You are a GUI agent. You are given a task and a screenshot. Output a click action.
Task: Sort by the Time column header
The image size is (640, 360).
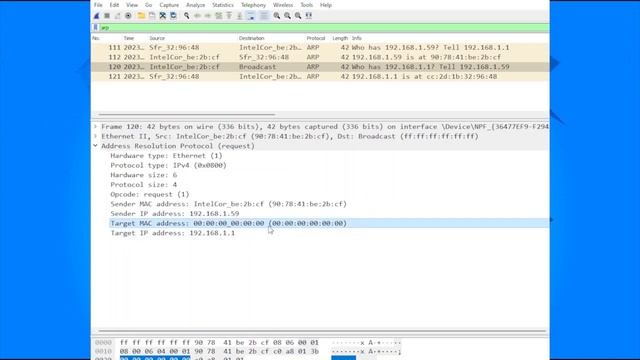tap(129, 38)
